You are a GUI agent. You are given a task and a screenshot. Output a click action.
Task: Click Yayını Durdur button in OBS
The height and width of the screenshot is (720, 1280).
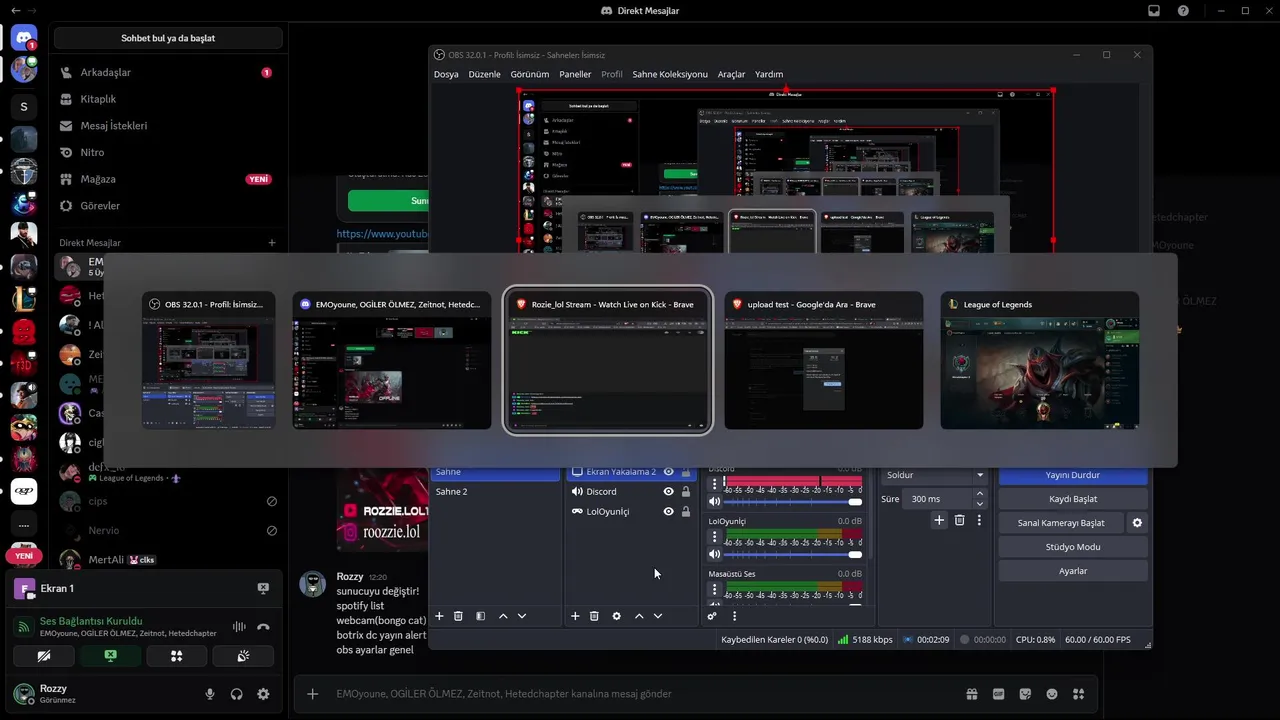pyautogui.click(x=1073, y=475)
